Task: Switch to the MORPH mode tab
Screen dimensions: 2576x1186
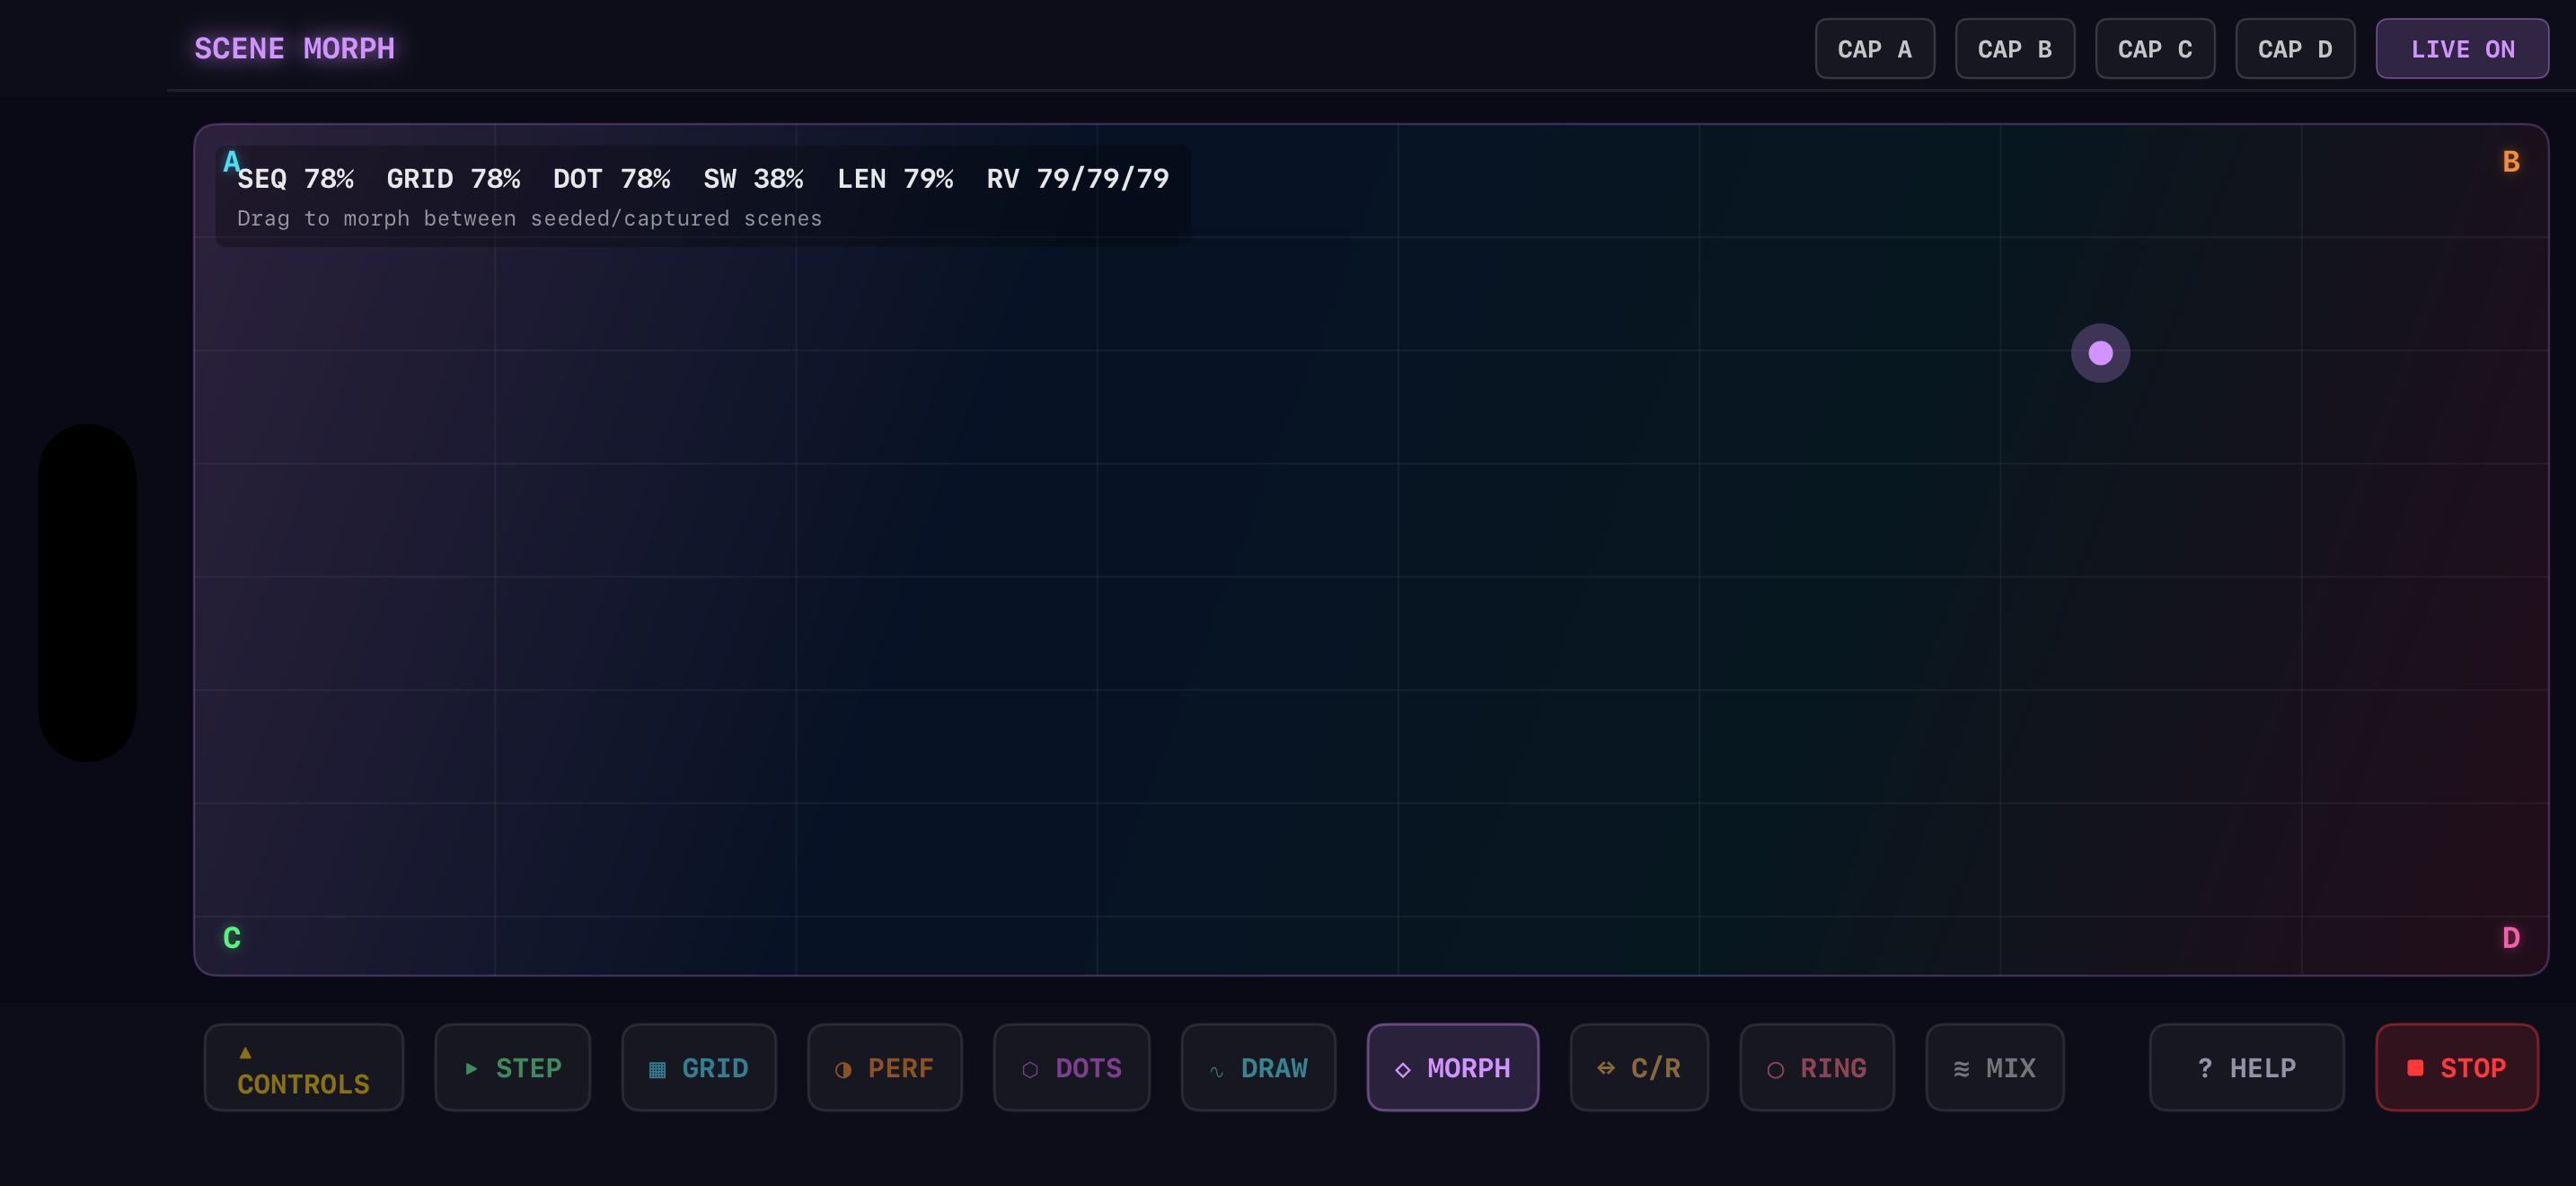Action: click(x=1453, y=1067)
